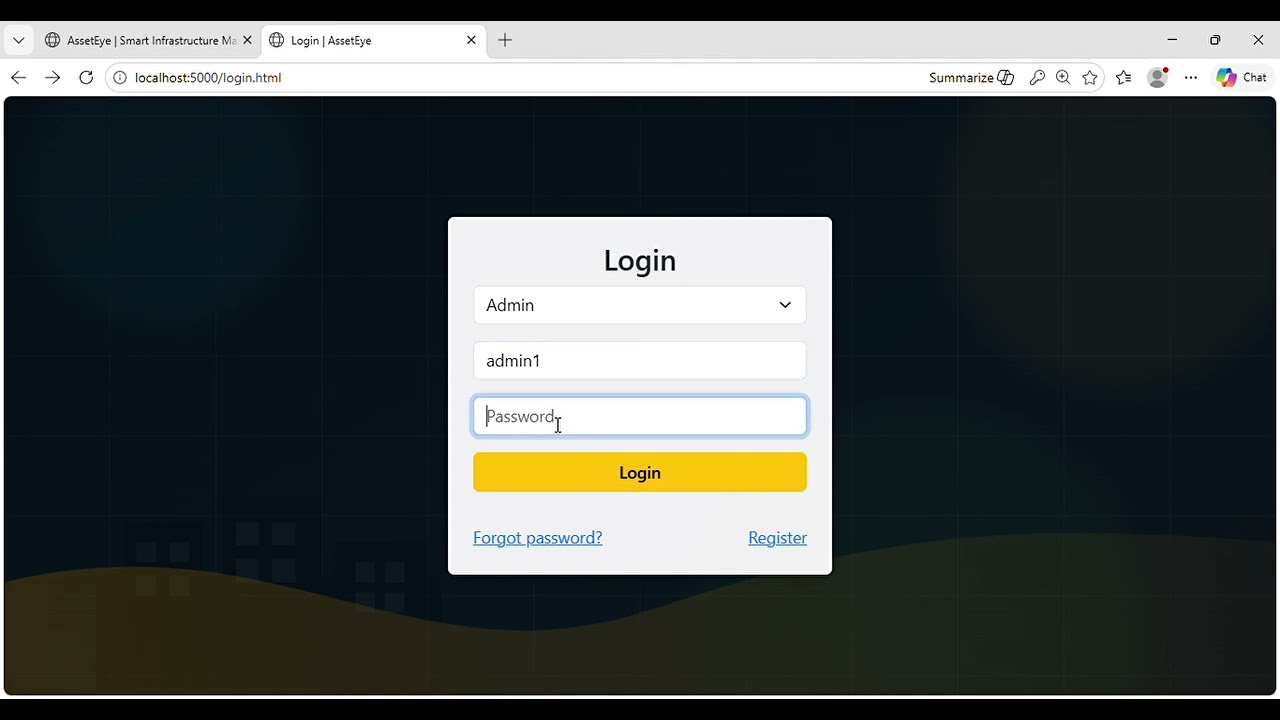Click the username field containing admin1

pos(640,361)
